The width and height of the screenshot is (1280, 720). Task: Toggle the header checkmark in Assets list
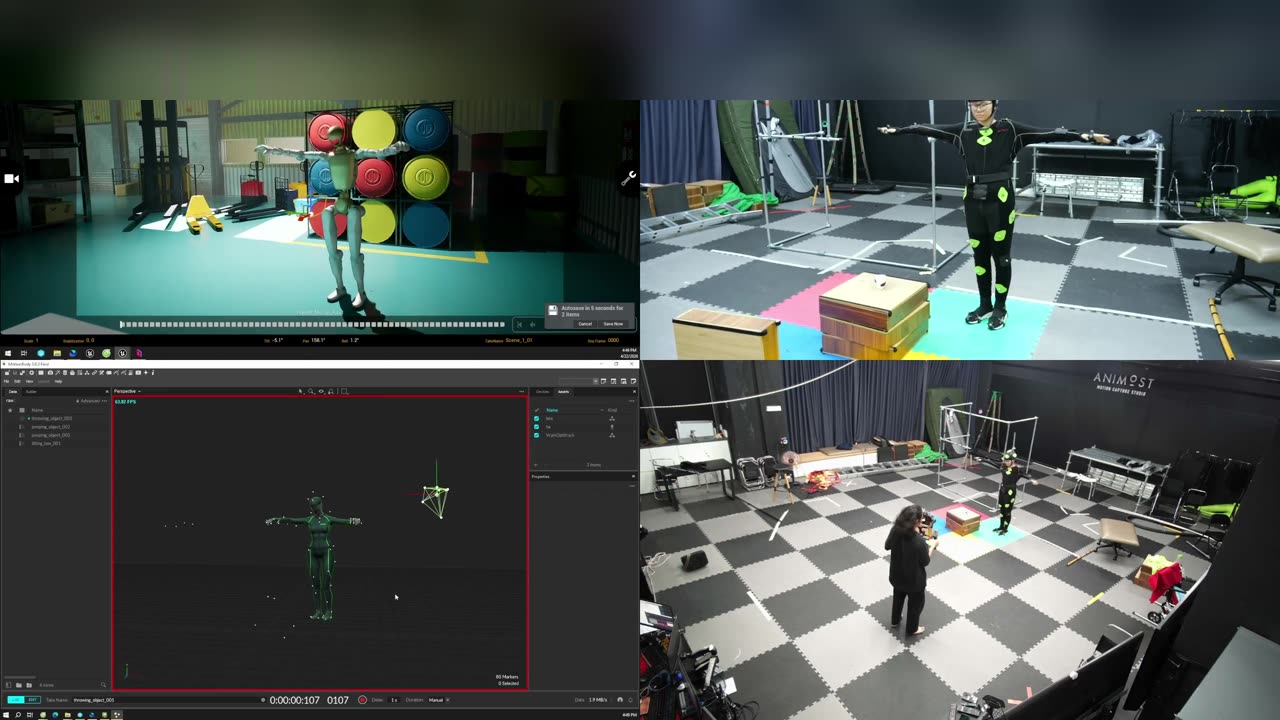click(x=537, y=410)
